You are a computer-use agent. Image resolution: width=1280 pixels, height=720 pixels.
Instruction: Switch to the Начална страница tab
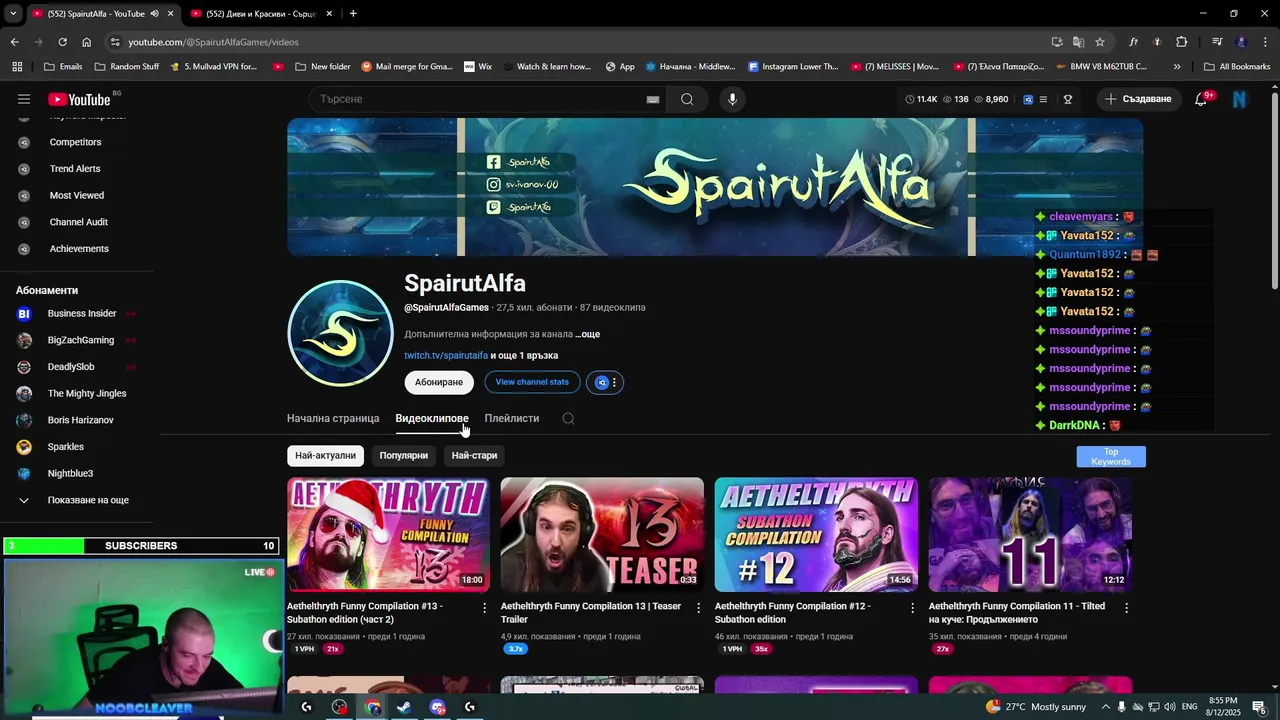tap(333, 419)
